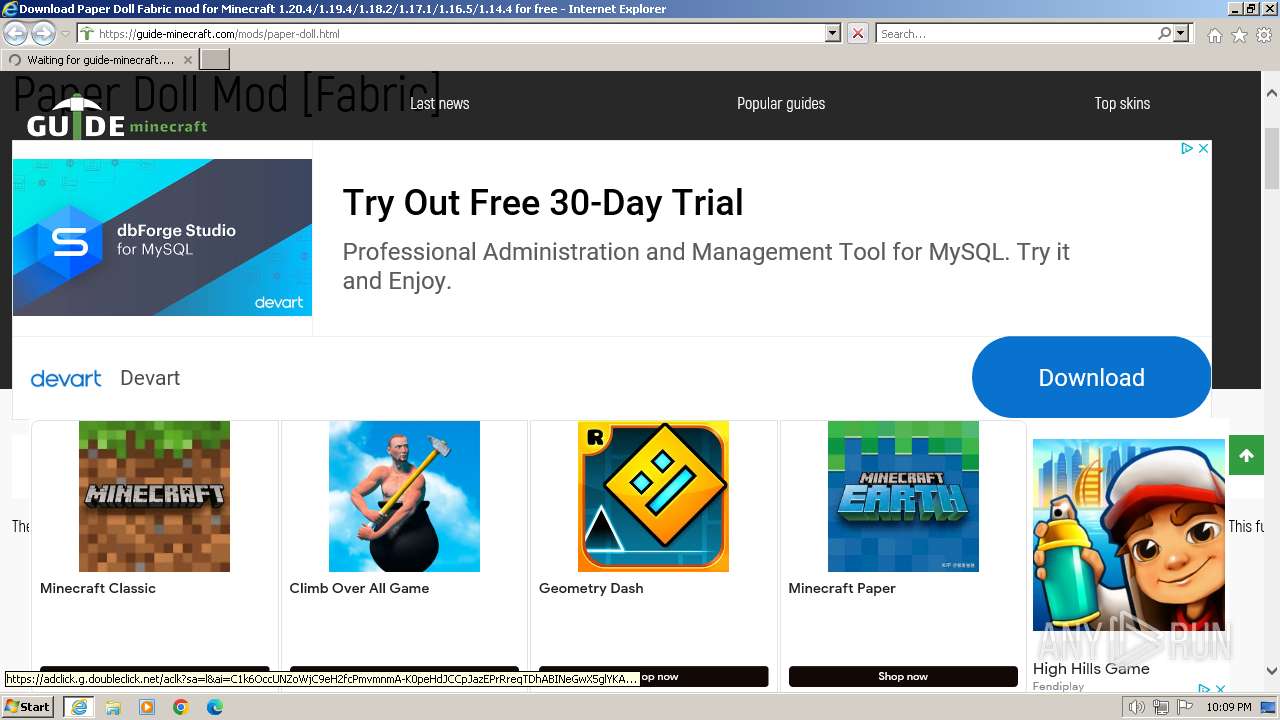Click Minecraft Paper title text
The width and height of the screenshot is (1280, 720).
842,588
